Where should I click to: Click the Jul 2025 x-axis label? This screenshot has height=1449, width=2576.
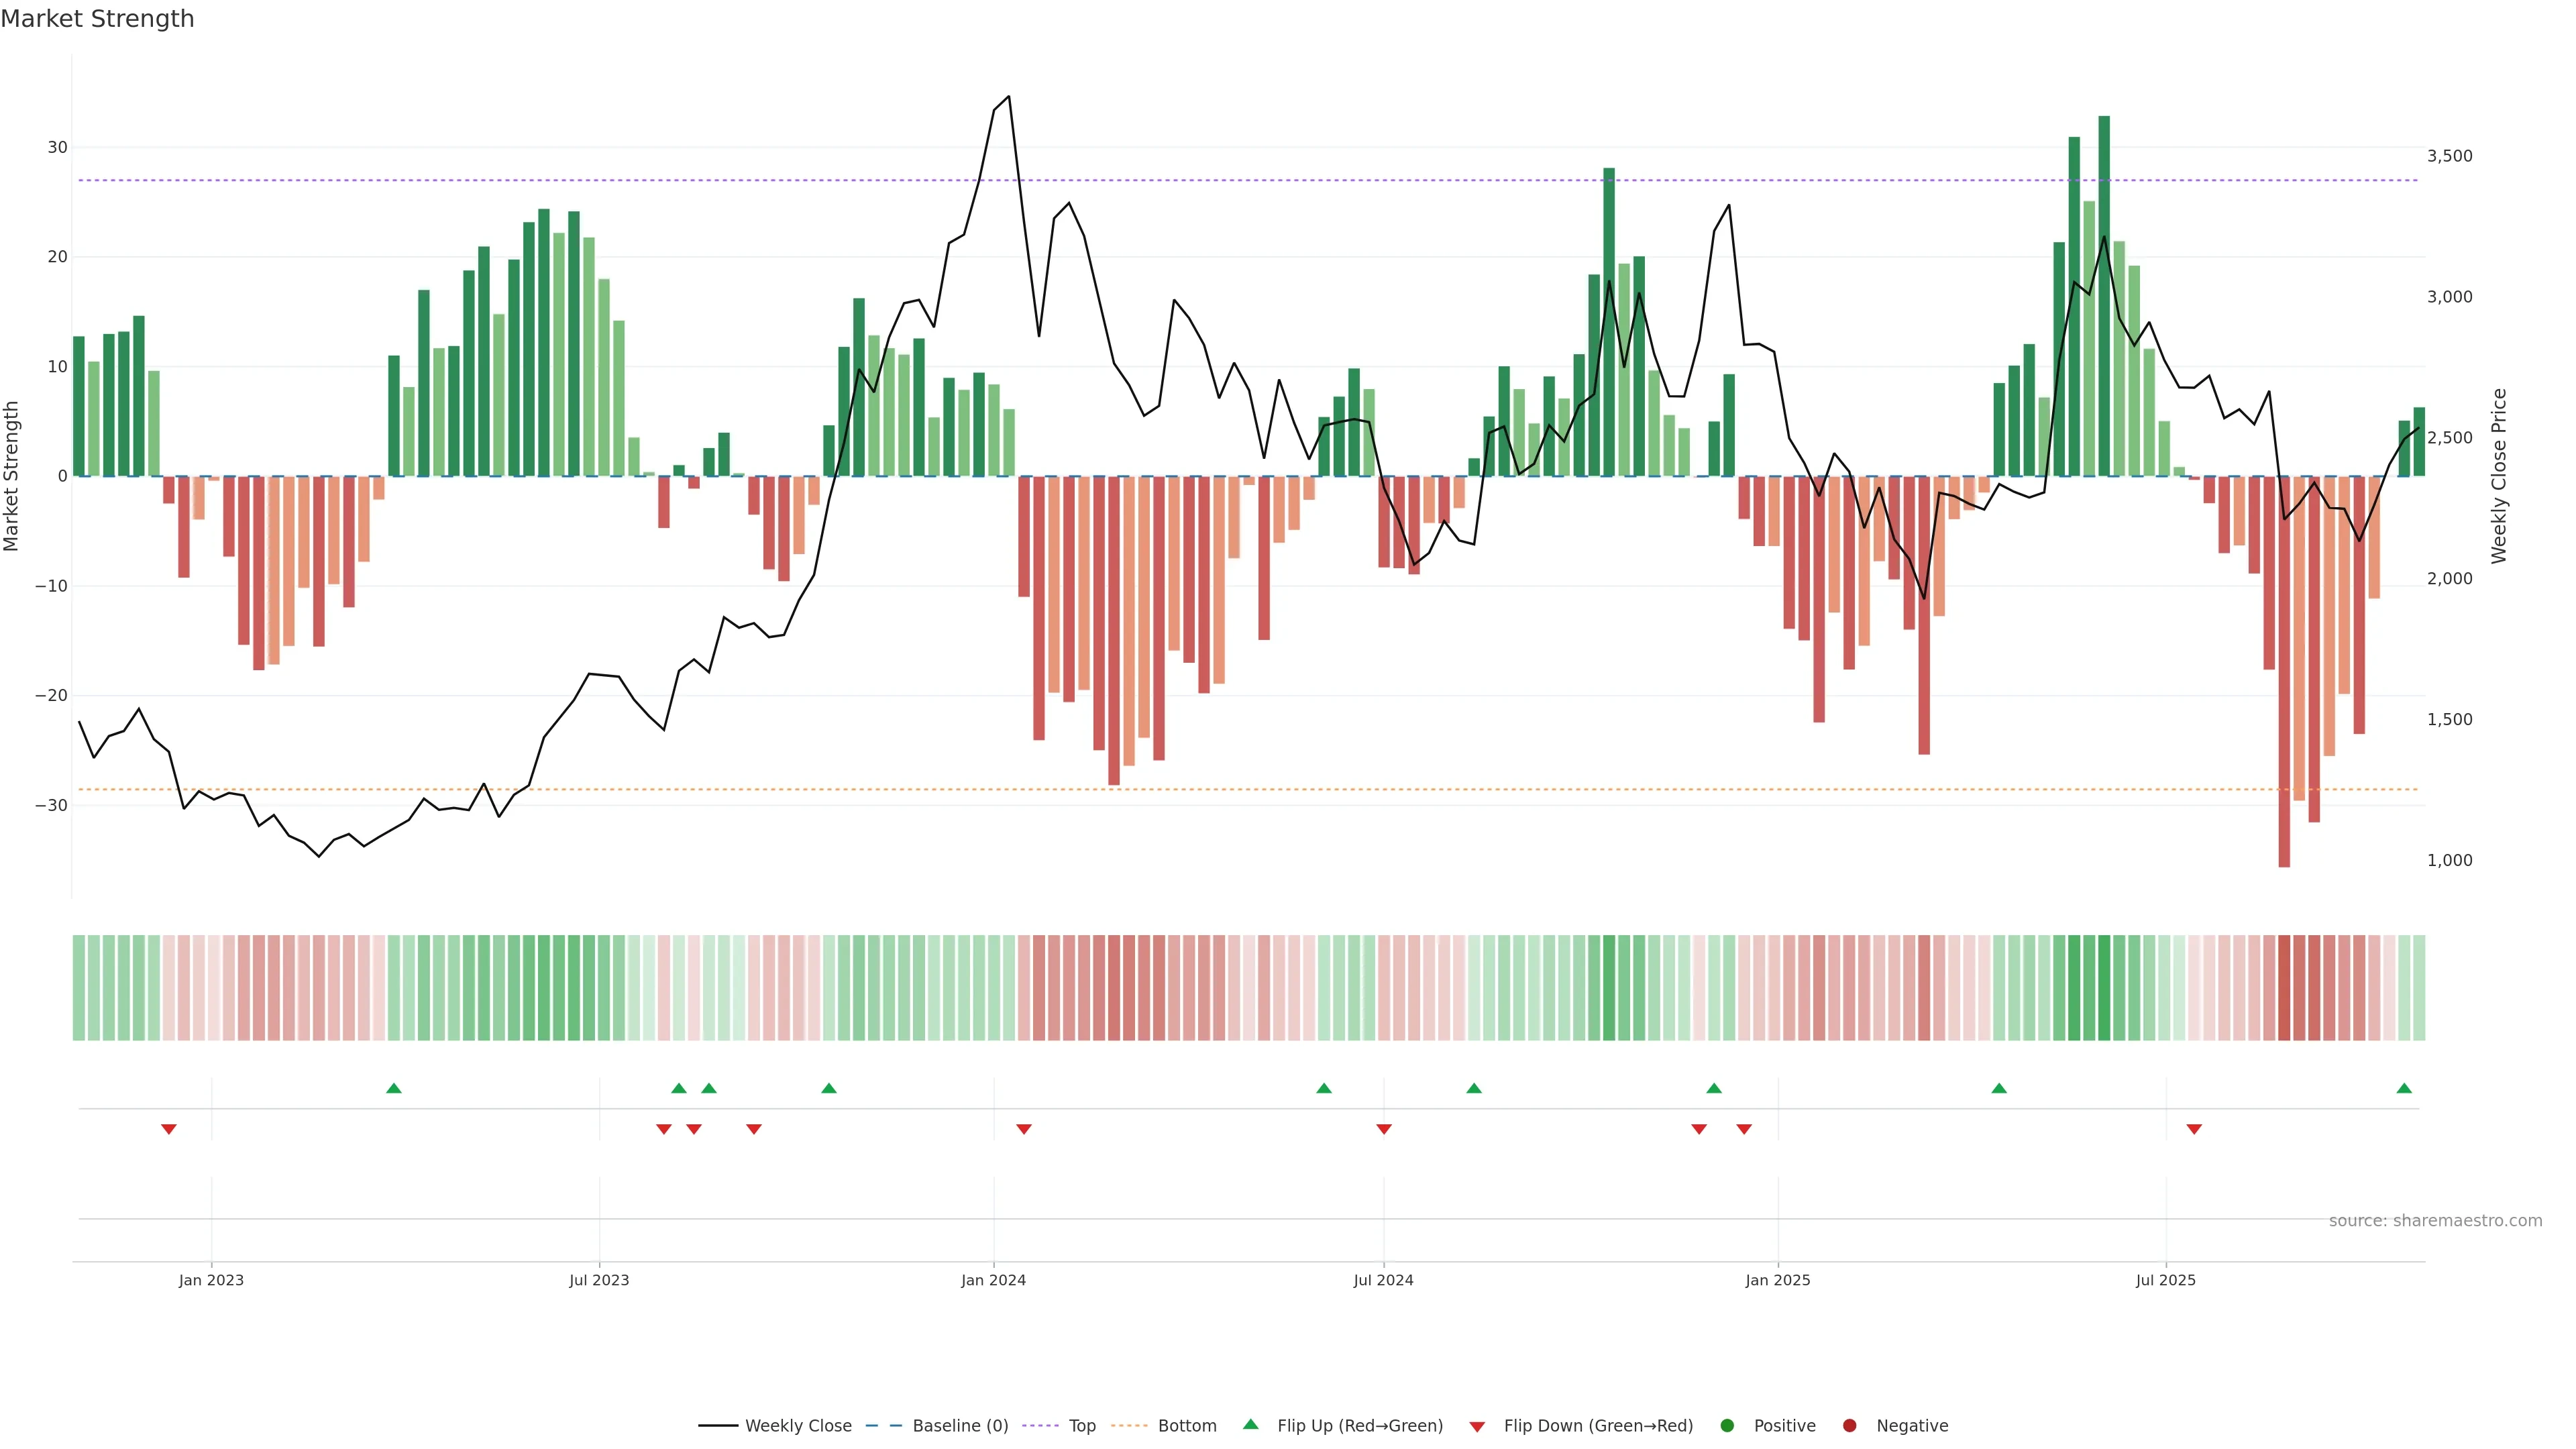click(2166, 1280)
